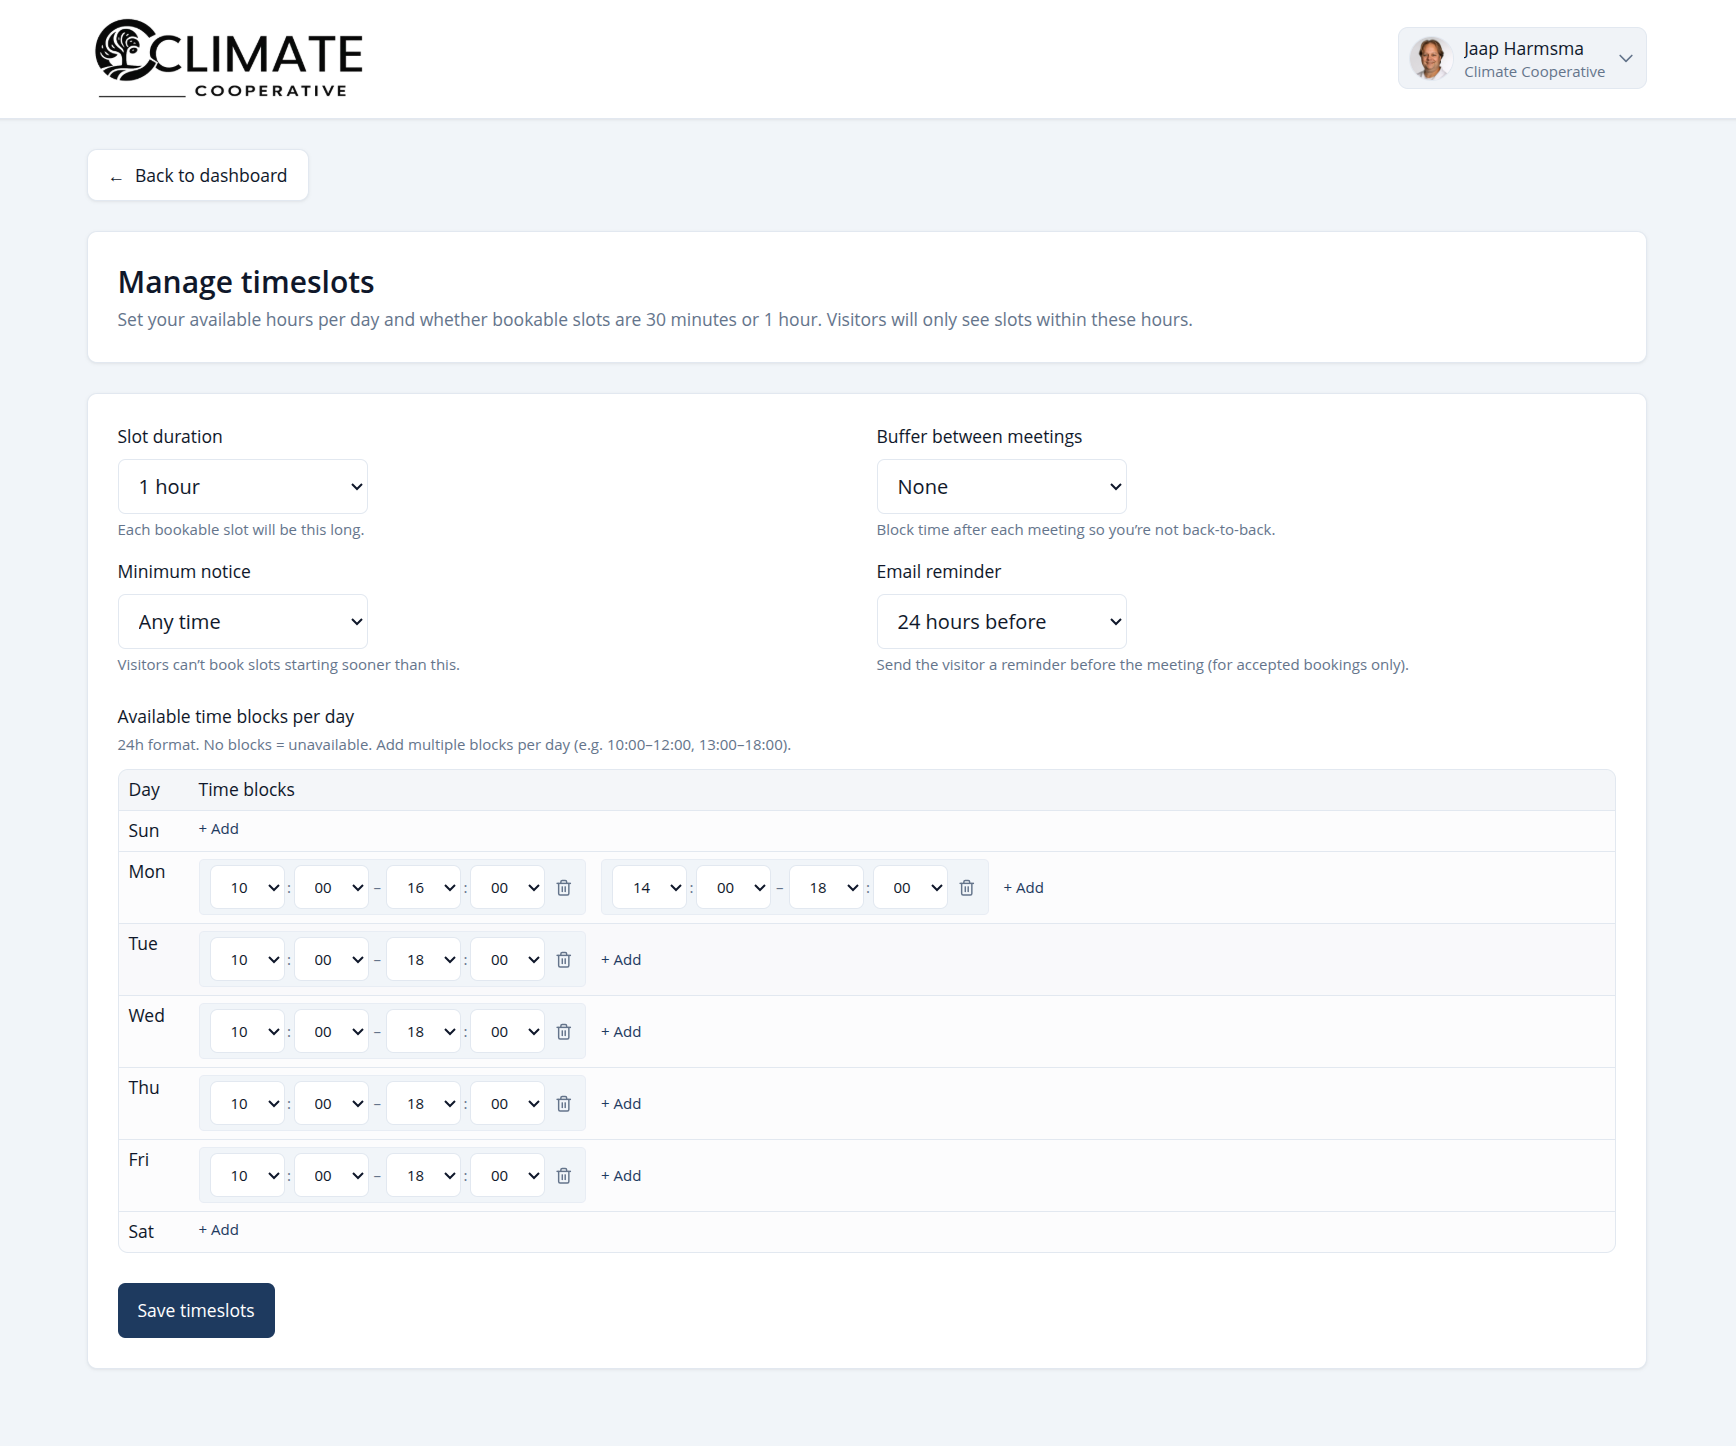Add a third time block on Monday
This screenshot has width=1736, height=1446.
click(1024, 888)
